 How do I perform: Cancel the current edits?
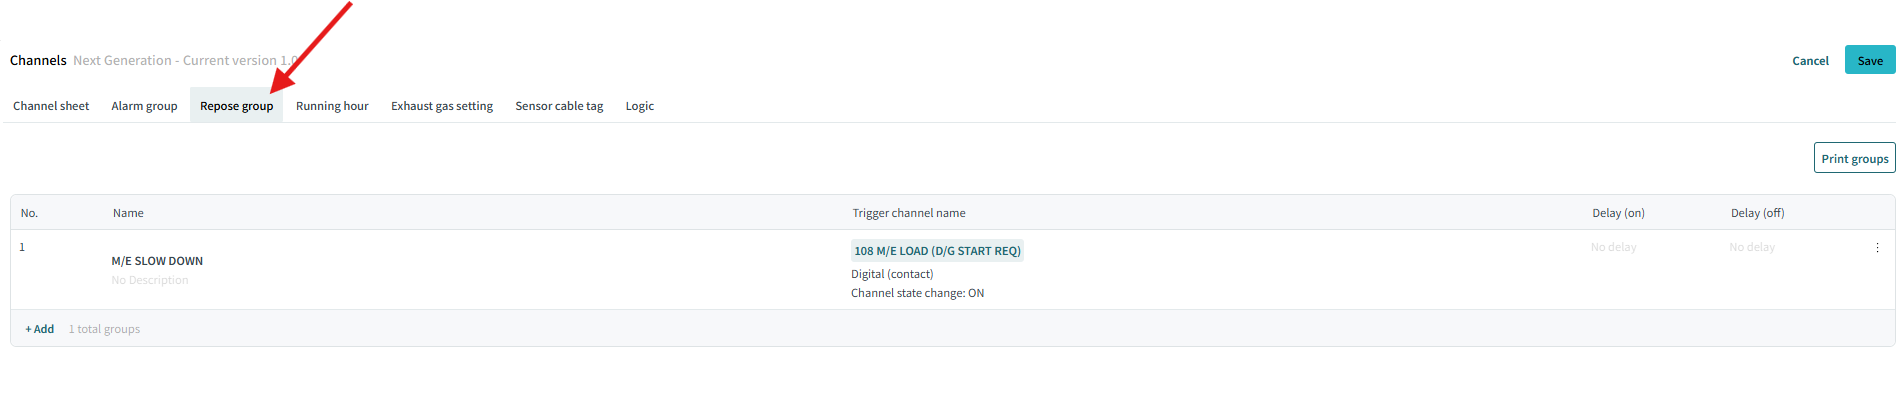point(1810,61)
